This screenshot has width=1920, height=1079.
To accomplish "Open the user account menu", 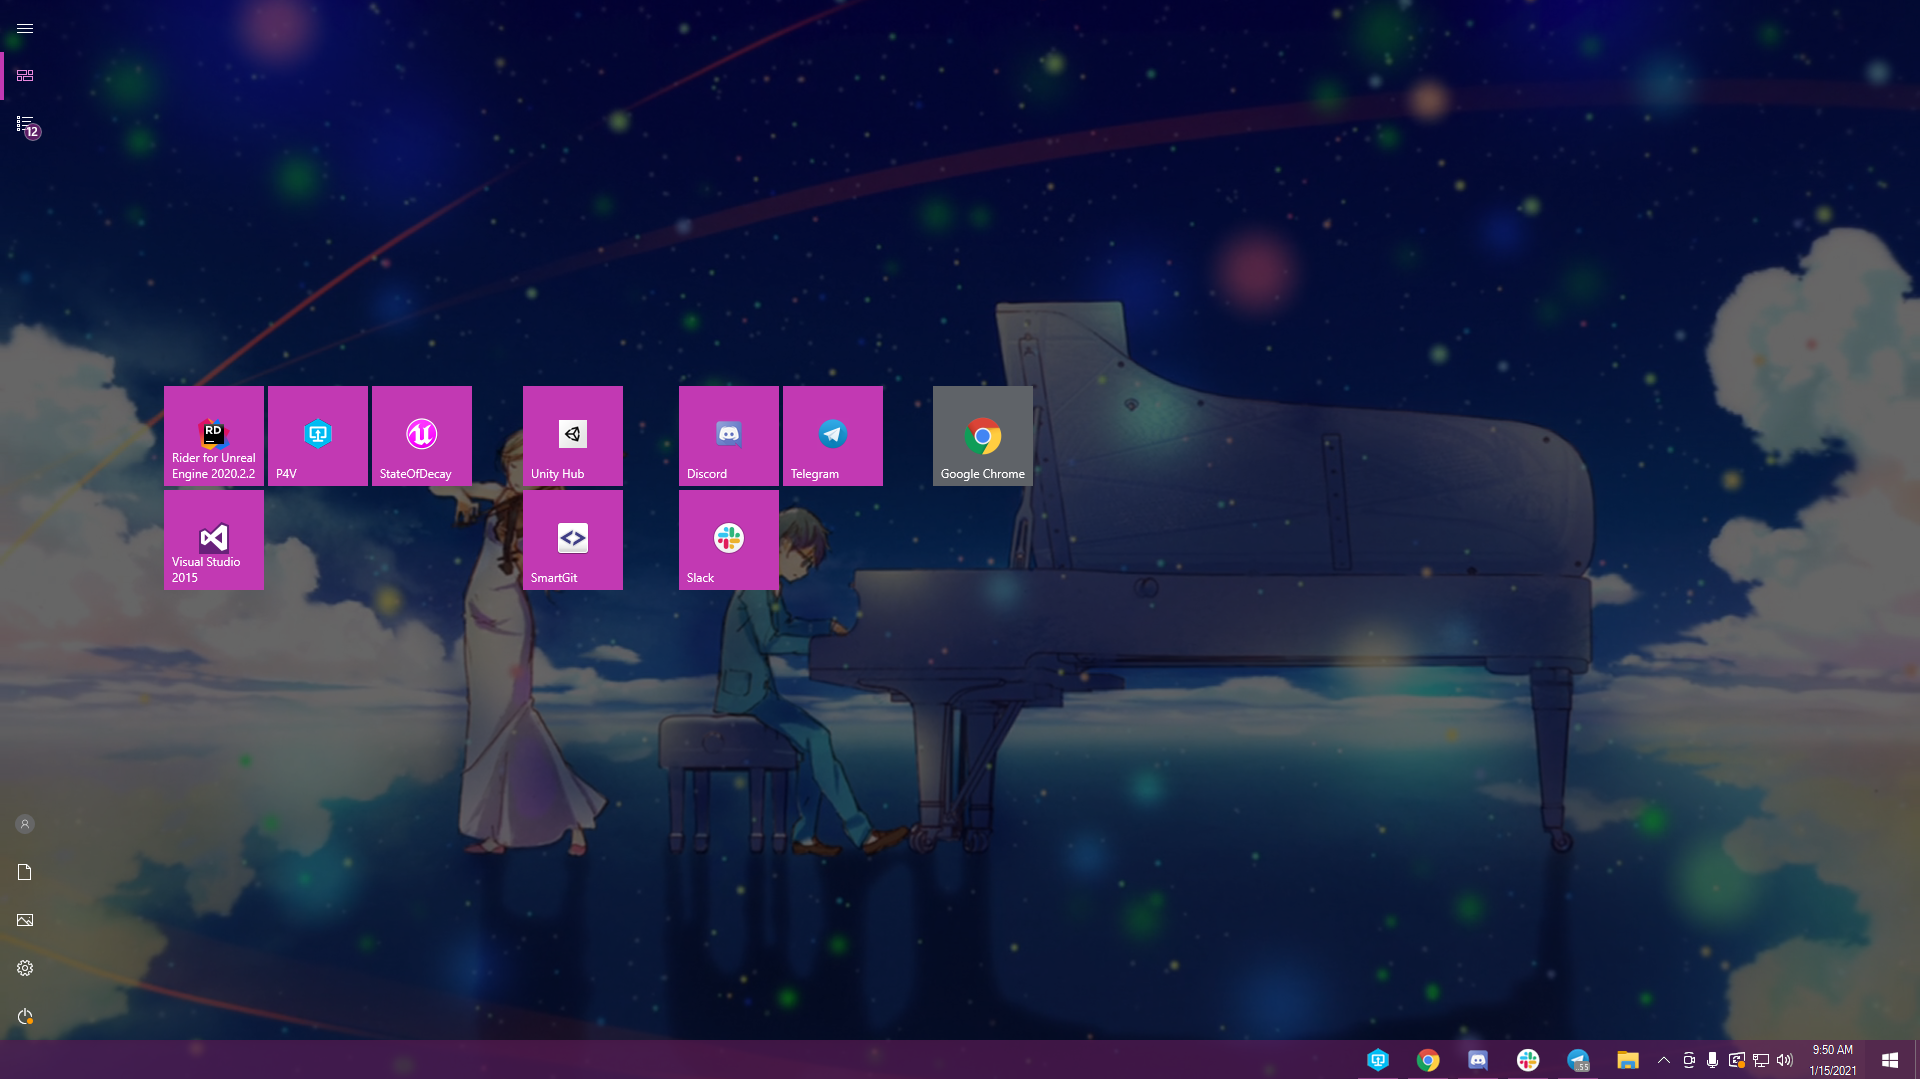I will pos(25,824).
